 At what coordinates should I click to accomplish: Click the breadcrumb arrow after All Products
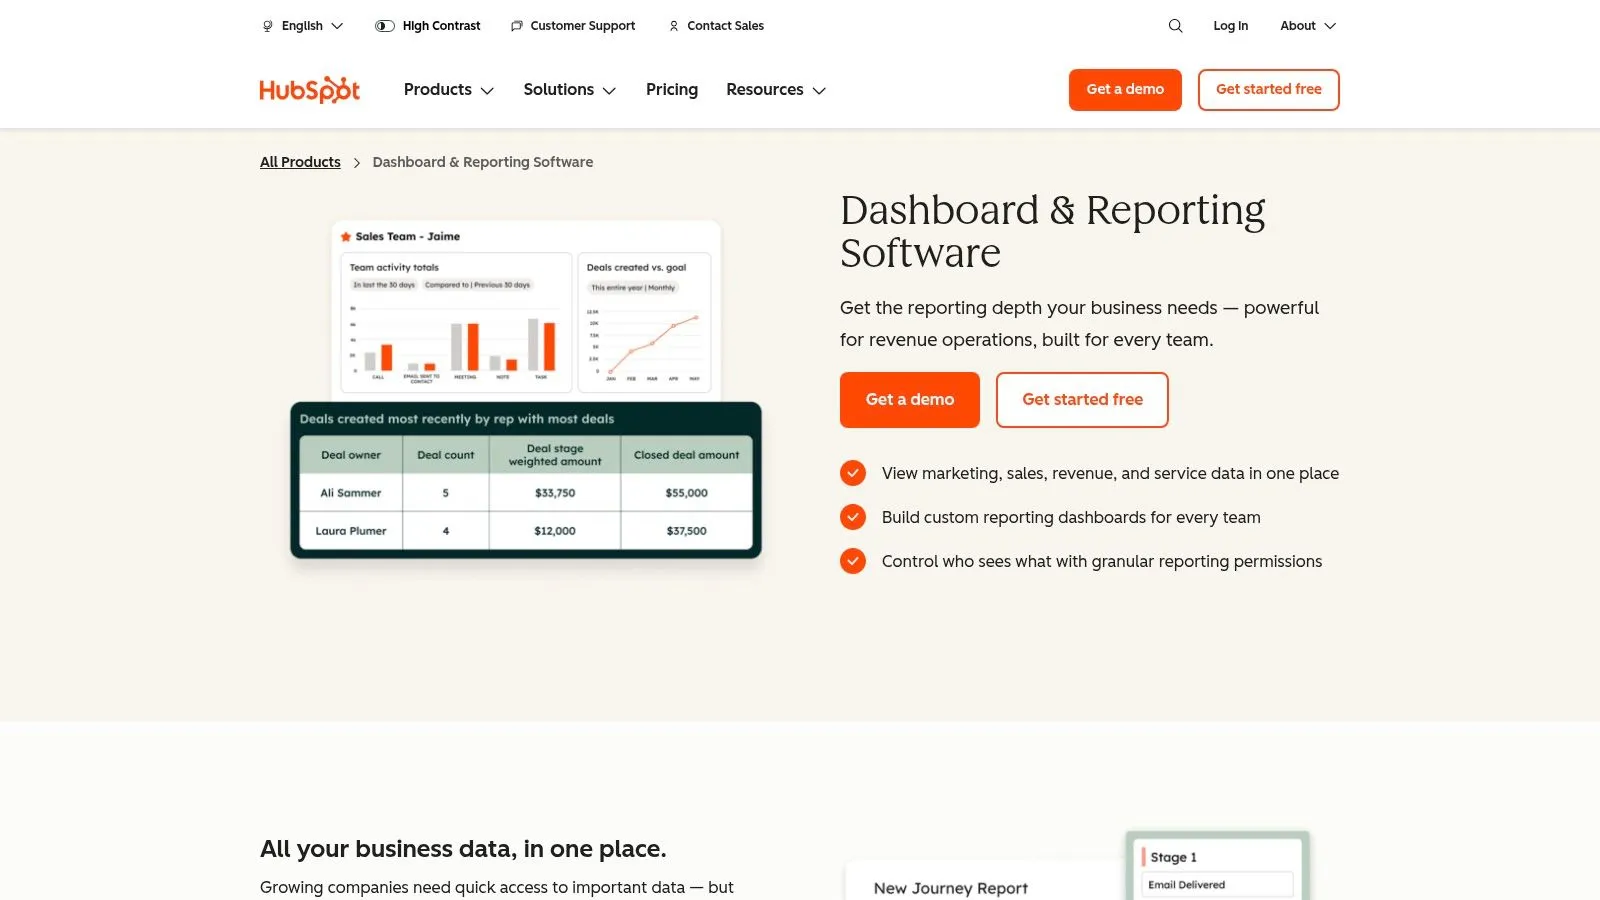pos(356,162)
